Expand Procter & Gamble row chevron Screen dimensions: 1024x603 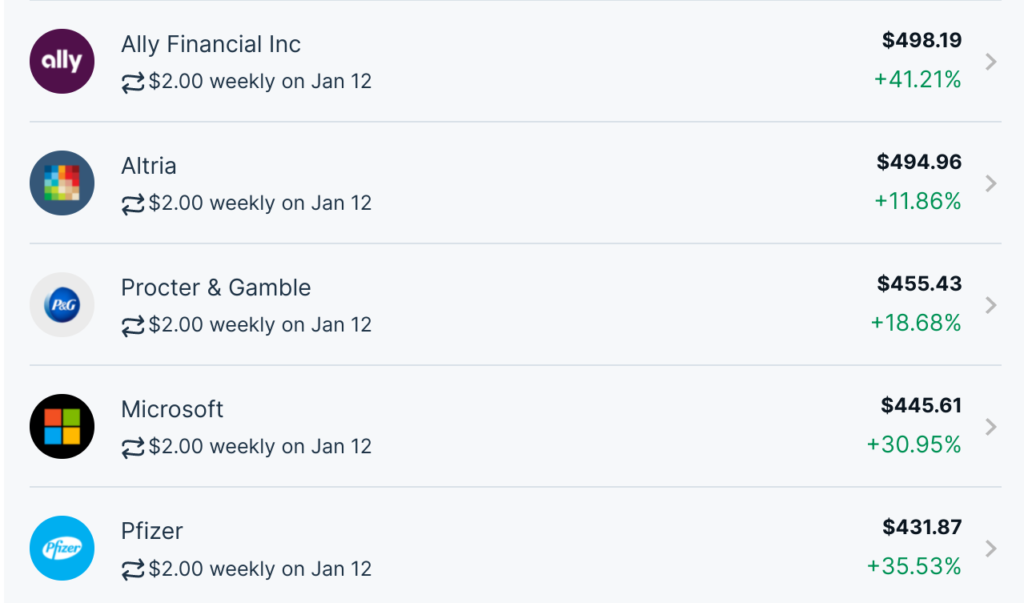coord(991,305)
